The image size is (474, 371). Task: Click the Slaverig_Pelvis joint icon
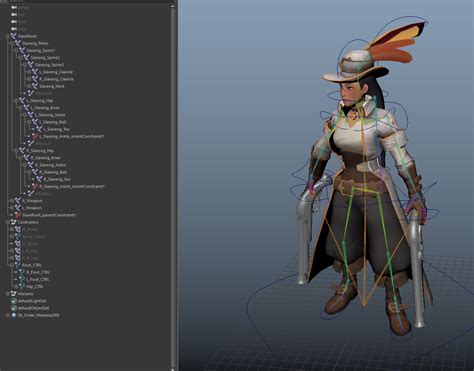(x=18, y=43)
